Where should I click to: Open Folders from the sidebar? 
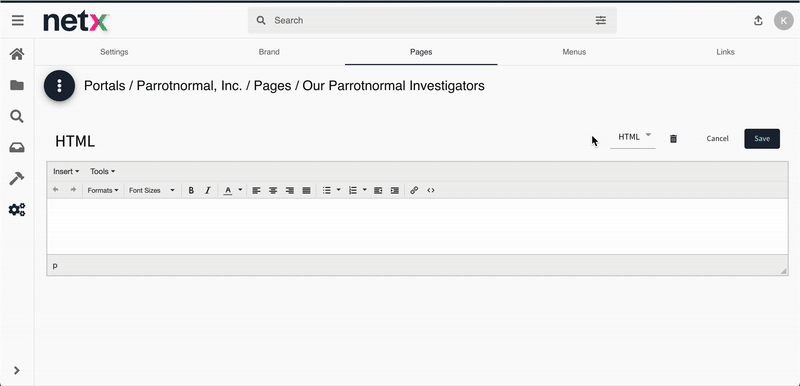(x=17, y=85)
